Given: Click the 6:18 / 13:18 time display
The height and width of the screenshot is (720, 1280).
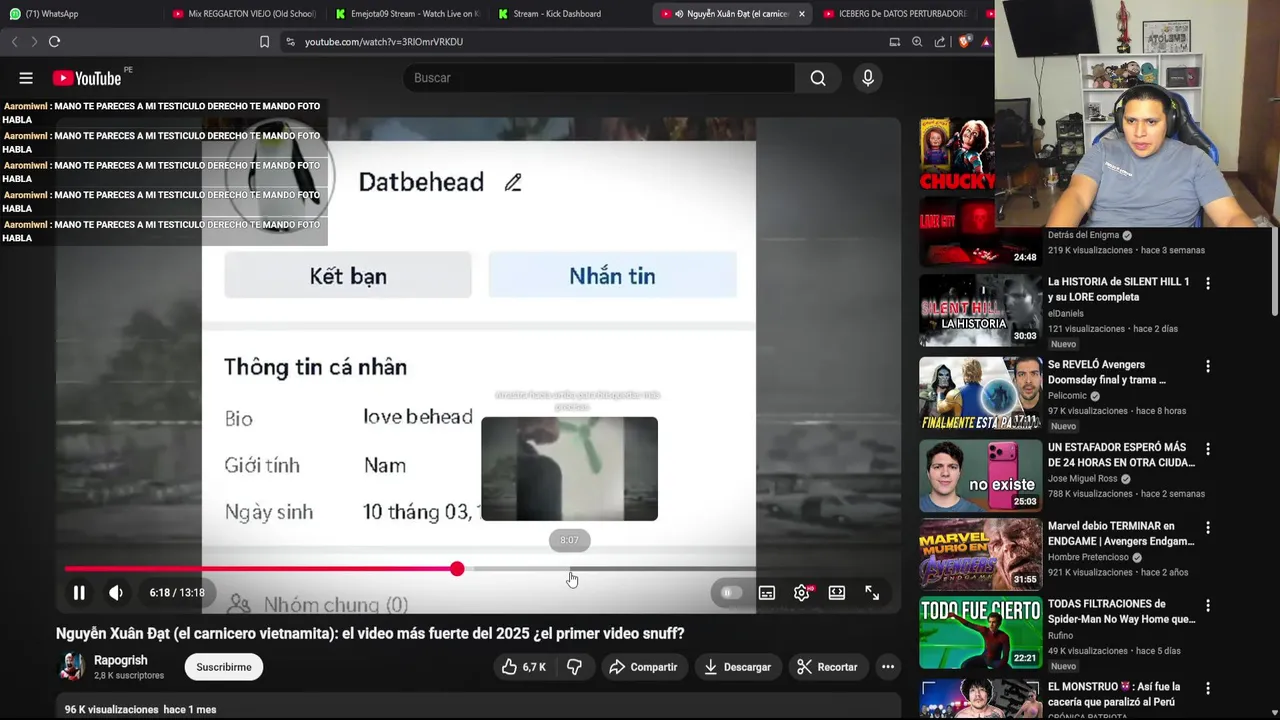Looking at the screenshot, I should tap(177, 593).
